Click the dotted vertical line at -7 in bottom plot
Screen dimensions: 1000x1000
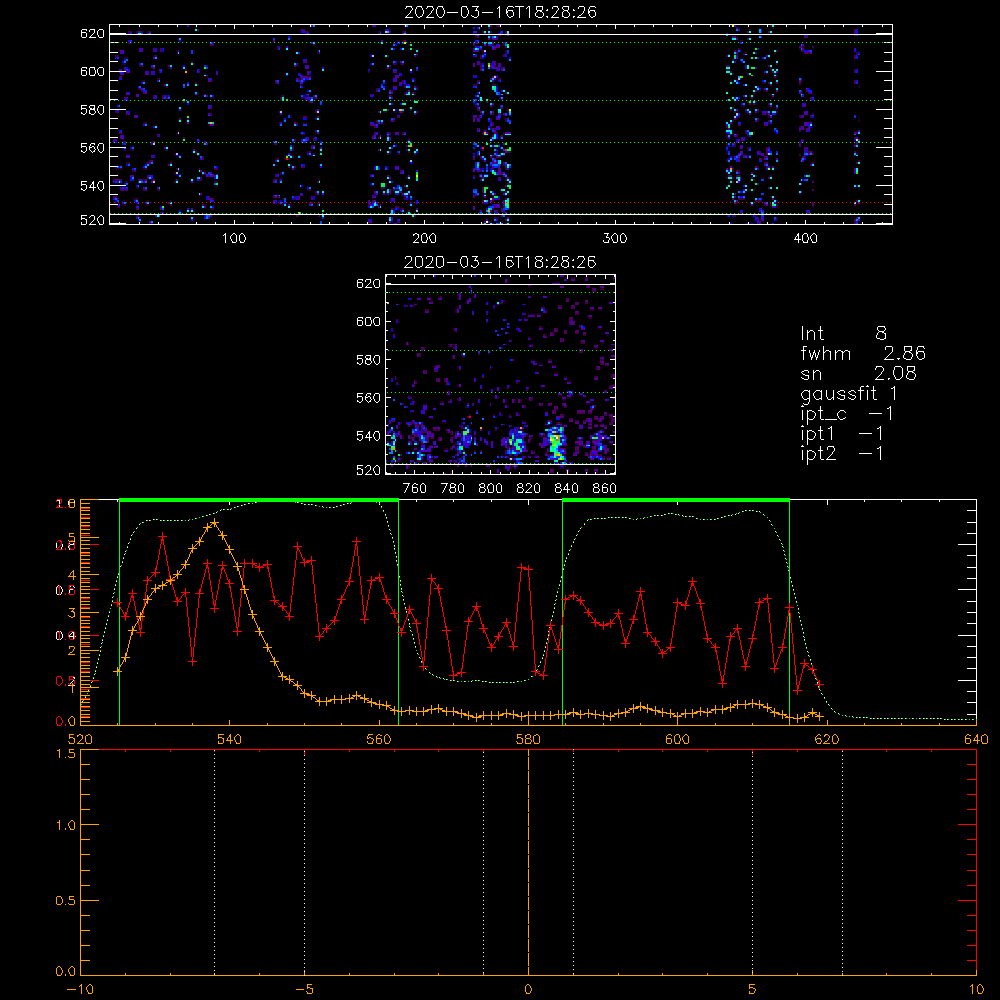(214, 862)
